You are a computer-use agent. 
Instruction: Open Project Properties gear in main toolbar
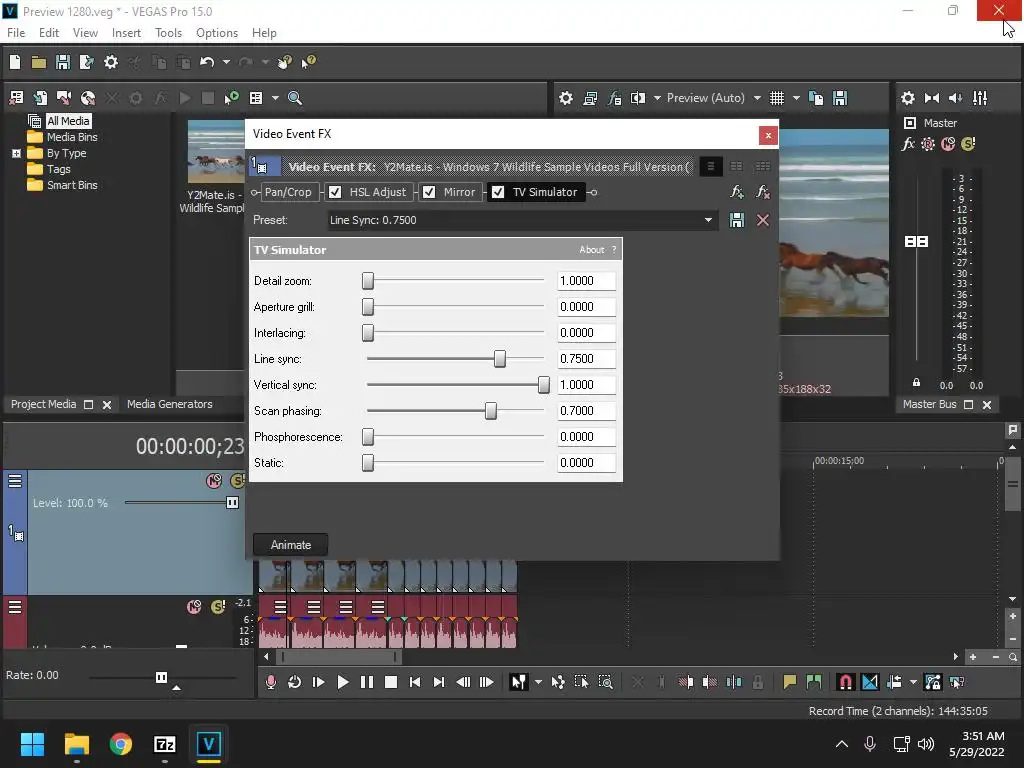pos(111,62)
